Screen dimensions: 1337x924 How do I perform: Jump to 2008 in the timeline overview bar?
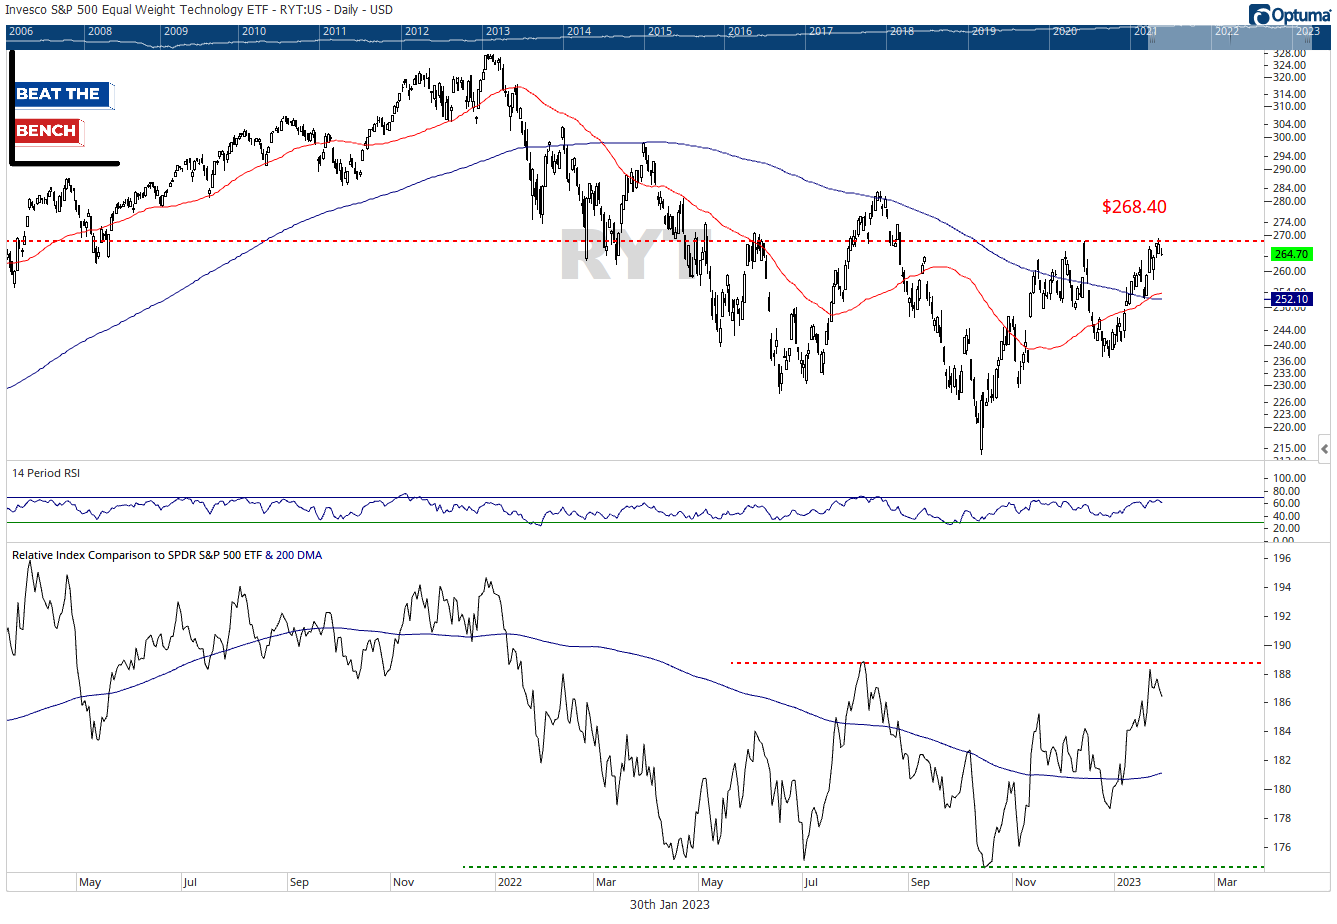pos(100,31)
